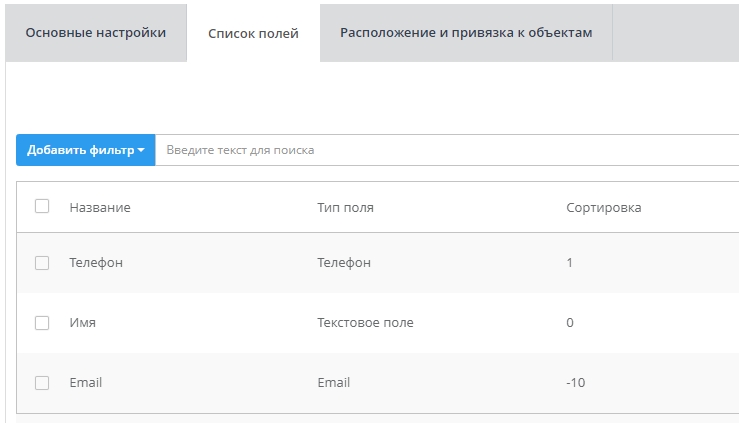Viewport: 739px width, 423px height.
Task: Open the Email field in Название column
Action: pyautogui.click(x=86, y=383)
